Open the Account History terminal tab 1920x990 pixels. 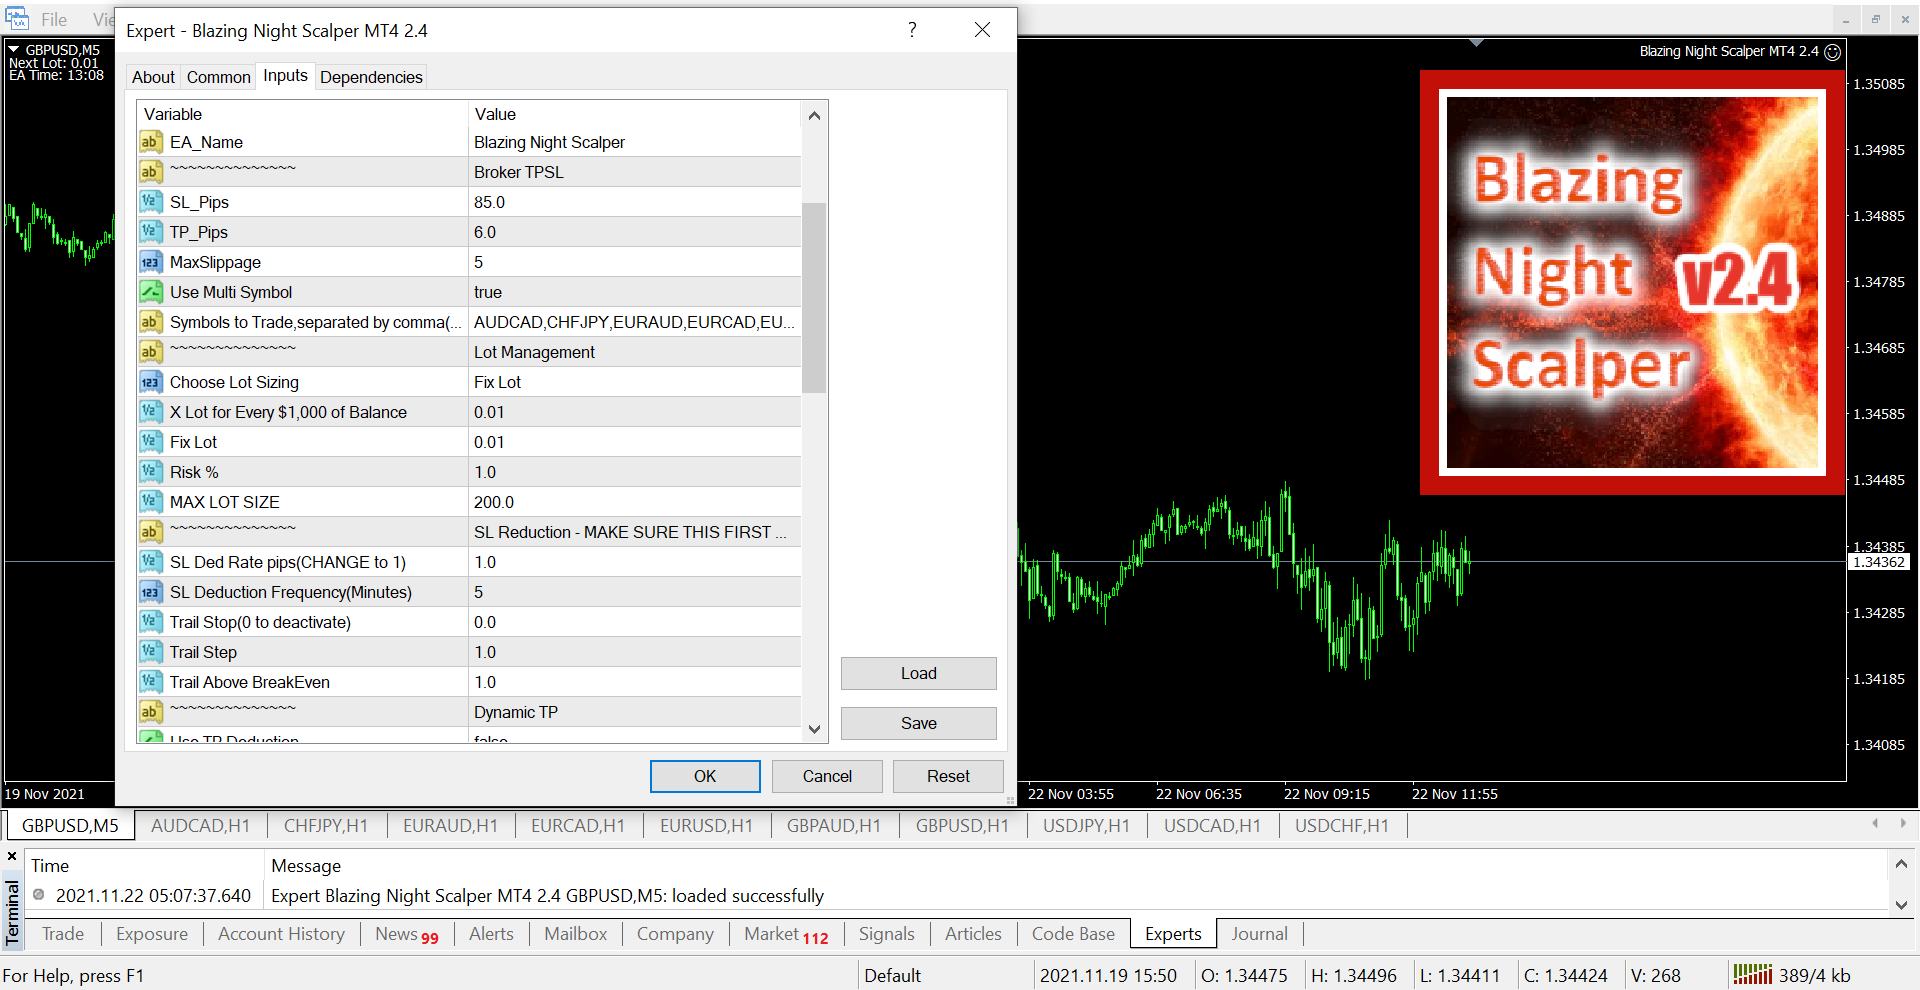coord(281,934)
